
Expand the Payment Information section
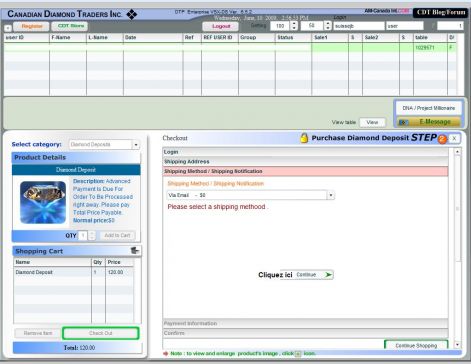pos(305,324)
